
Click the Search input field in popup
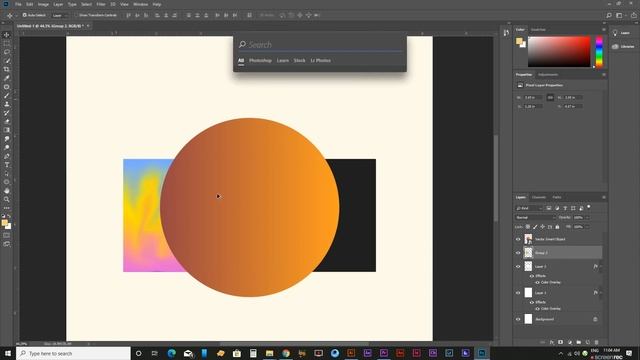[320, 44]
